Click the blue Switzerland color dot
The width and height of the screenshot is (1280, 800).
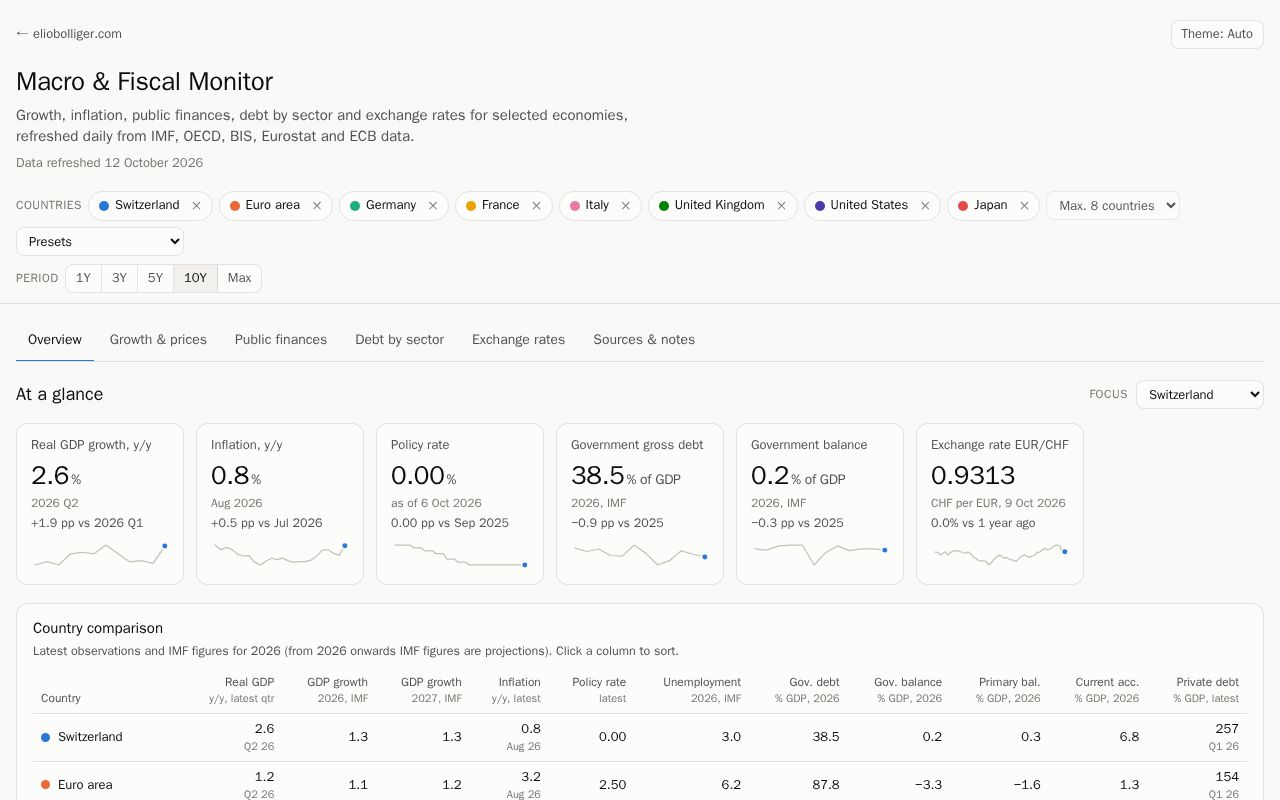point(104,206)
